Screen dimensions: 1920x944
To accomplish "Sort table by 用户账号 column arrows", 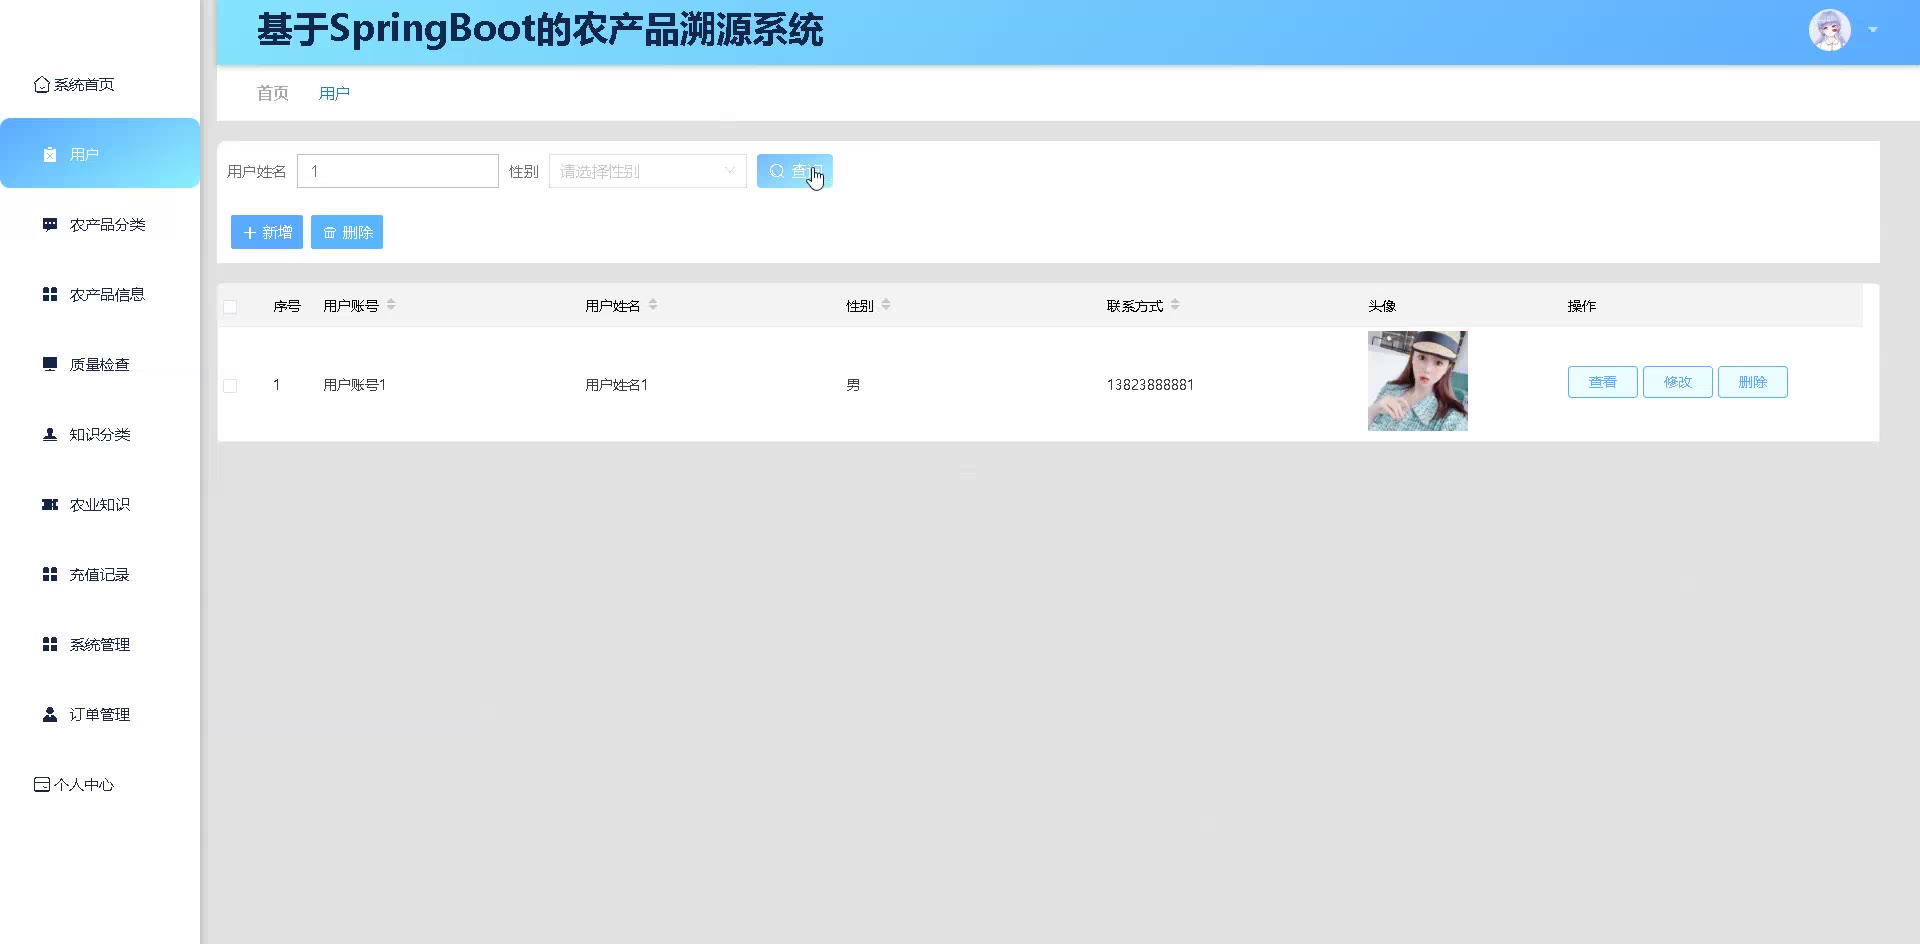I will 391,305.
